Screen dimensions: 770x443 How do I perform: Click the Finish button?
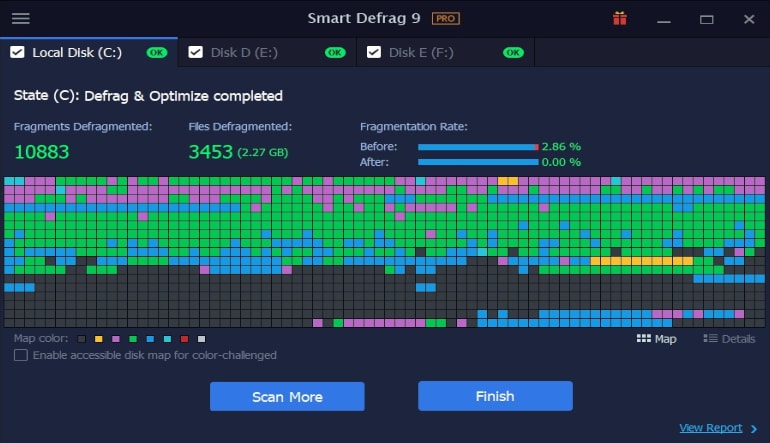pos(495,396)
